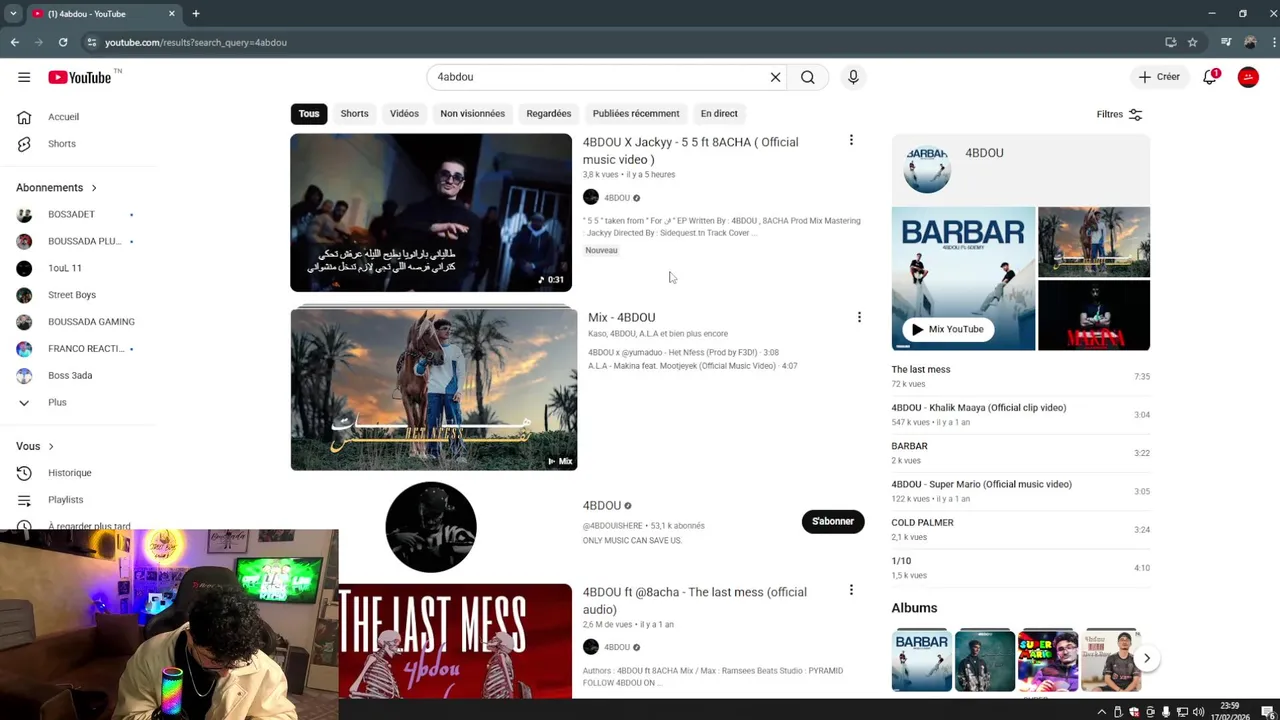Clear the search box with the X icon
Screen dimensions: 1280x720
coord(775,77)
